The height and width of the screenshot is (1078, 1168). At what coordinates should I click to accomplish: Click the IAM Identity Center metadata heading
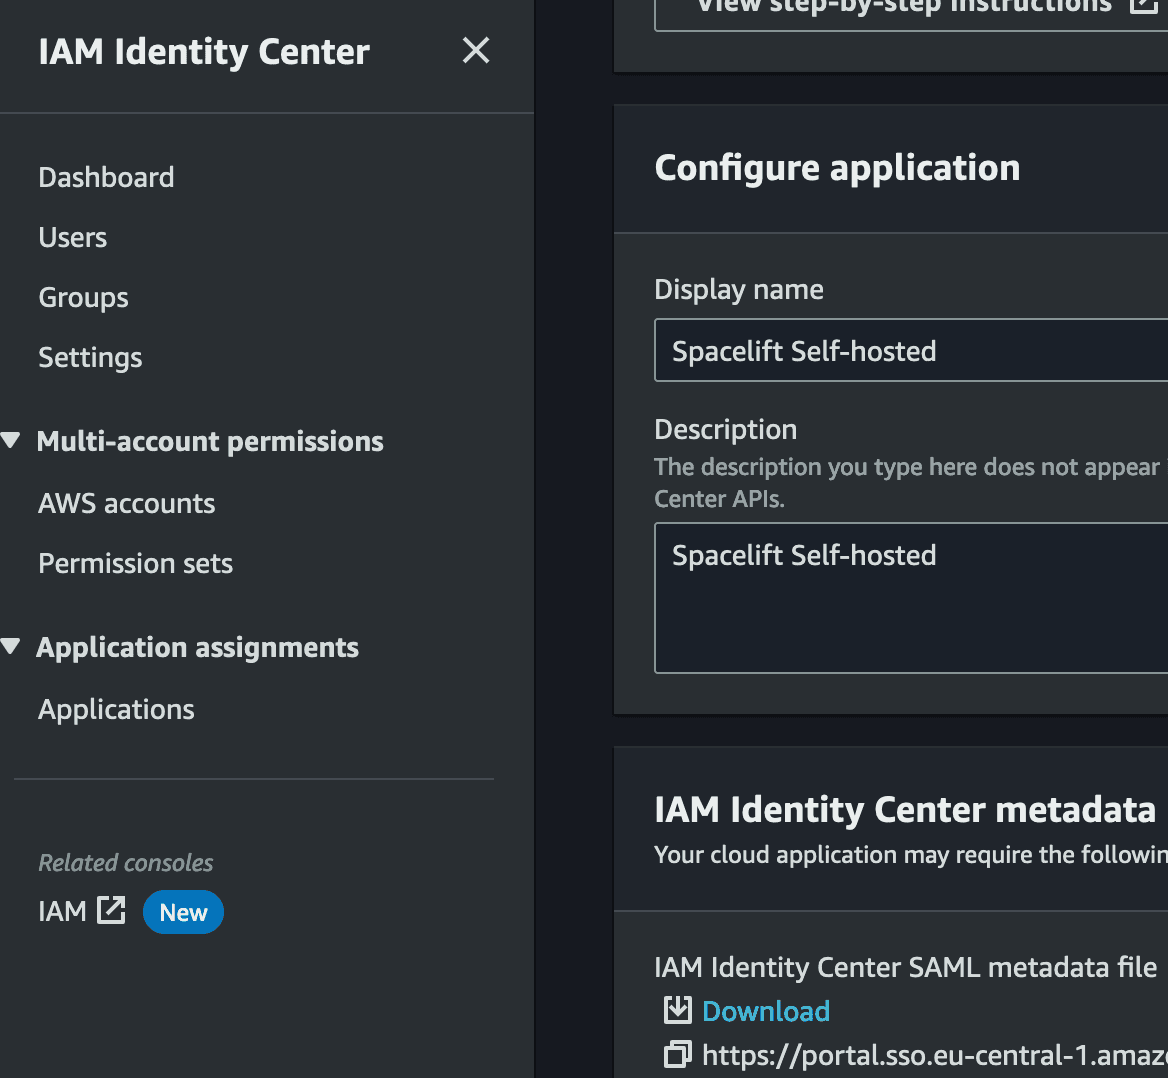coord(905,810)
